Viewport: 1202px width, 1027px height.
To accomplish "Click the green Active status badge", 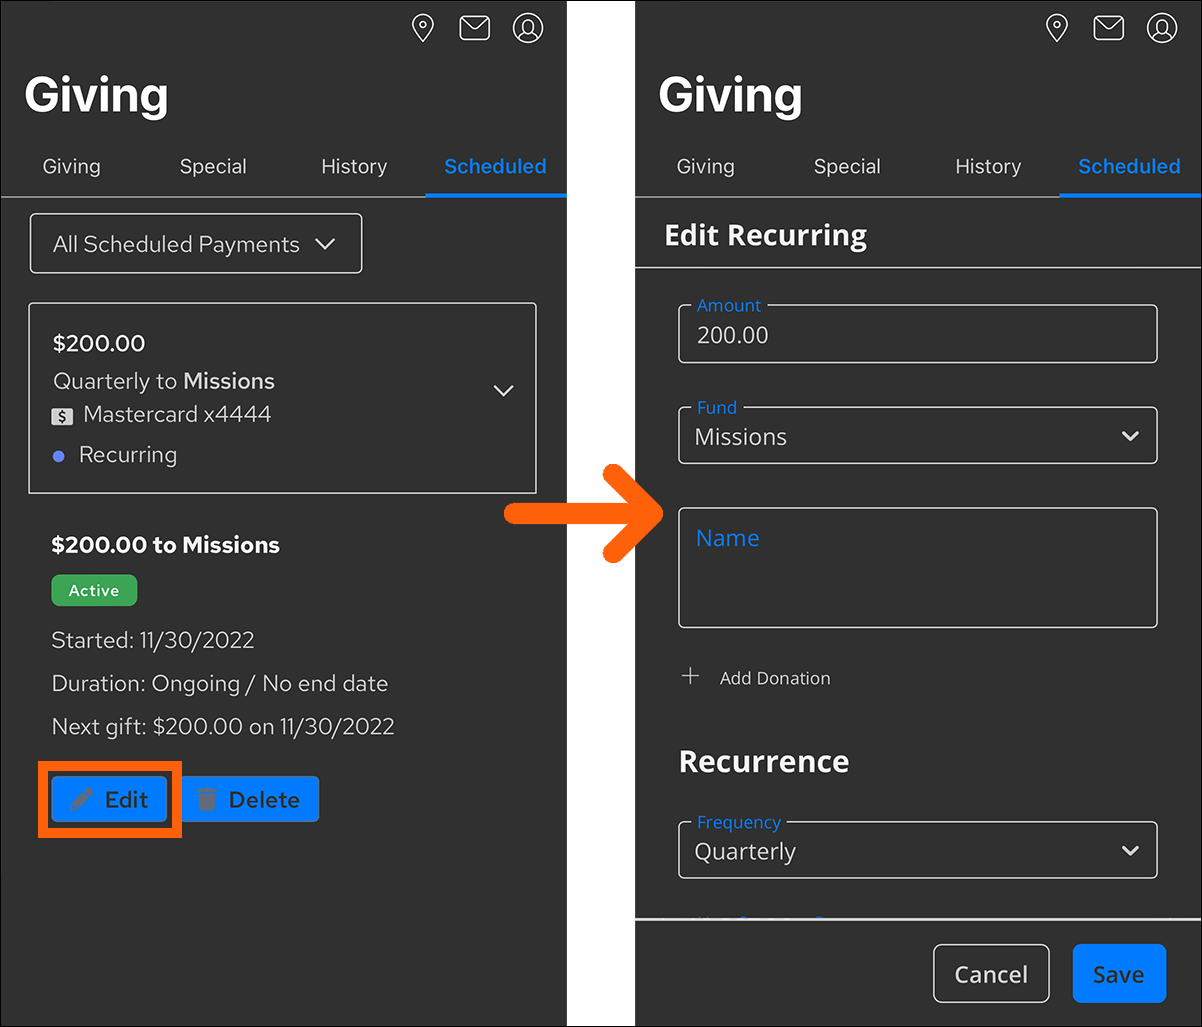I will [x=94, y=590].
